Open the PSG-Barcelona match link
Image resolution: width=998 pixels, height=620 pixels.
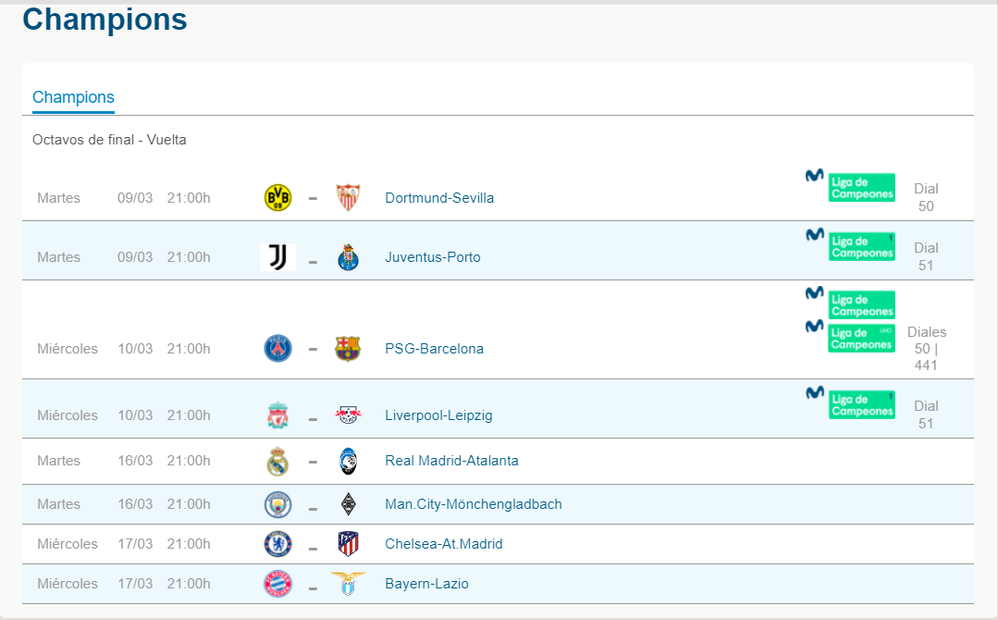433,348
